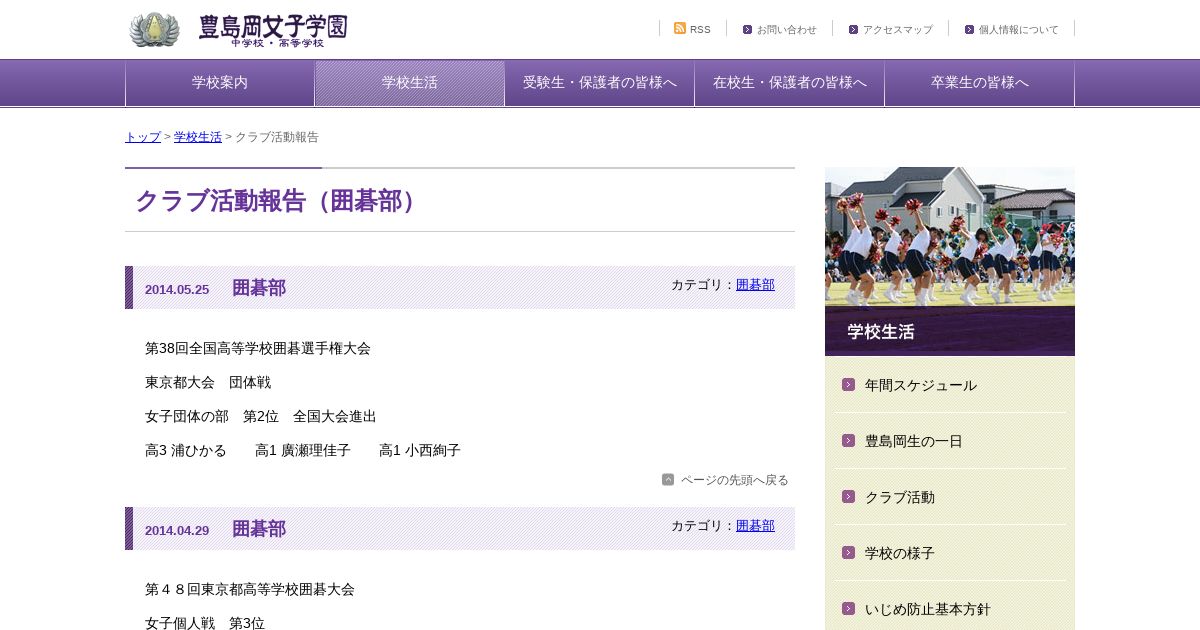This screenshot has height=630, width=1200.
Task: Click bullet icon next to クラブ活動
Action: [x=848, y=496]
